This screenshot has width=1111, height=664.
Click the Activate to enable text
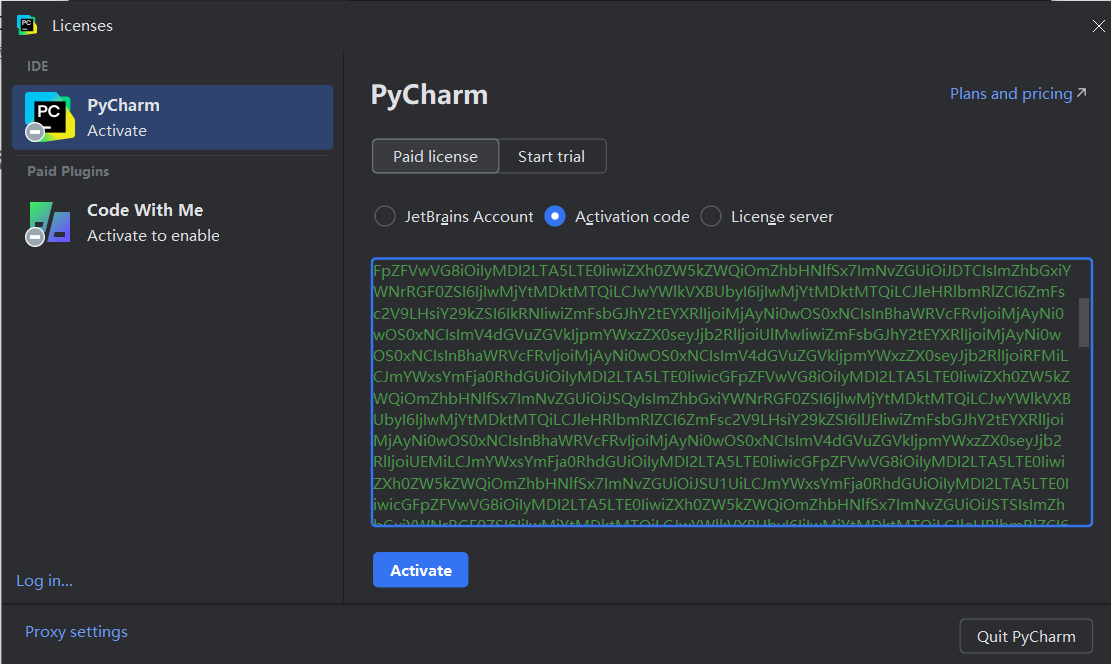(153, 235)
